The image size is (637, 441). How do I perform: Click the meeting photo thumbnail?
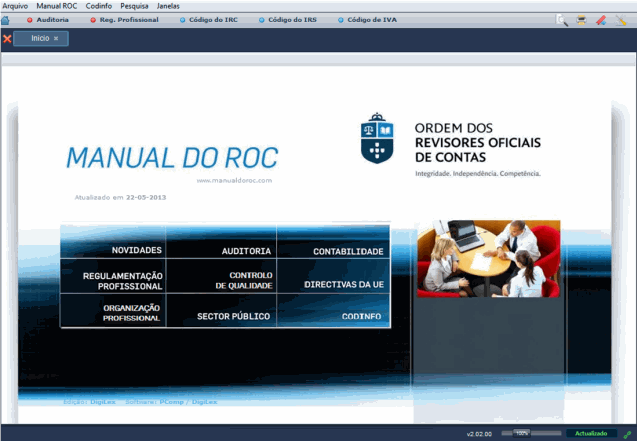(x=489, y=259)
